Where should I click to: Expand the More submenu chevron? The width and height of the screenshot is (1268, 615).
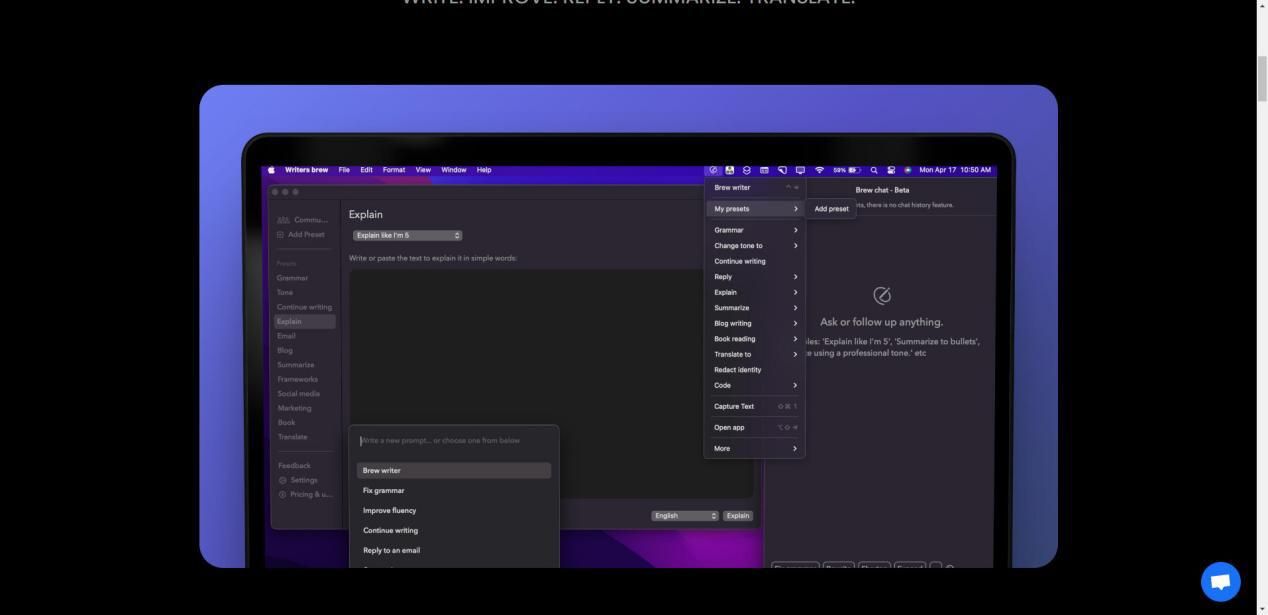pos(796,449)
